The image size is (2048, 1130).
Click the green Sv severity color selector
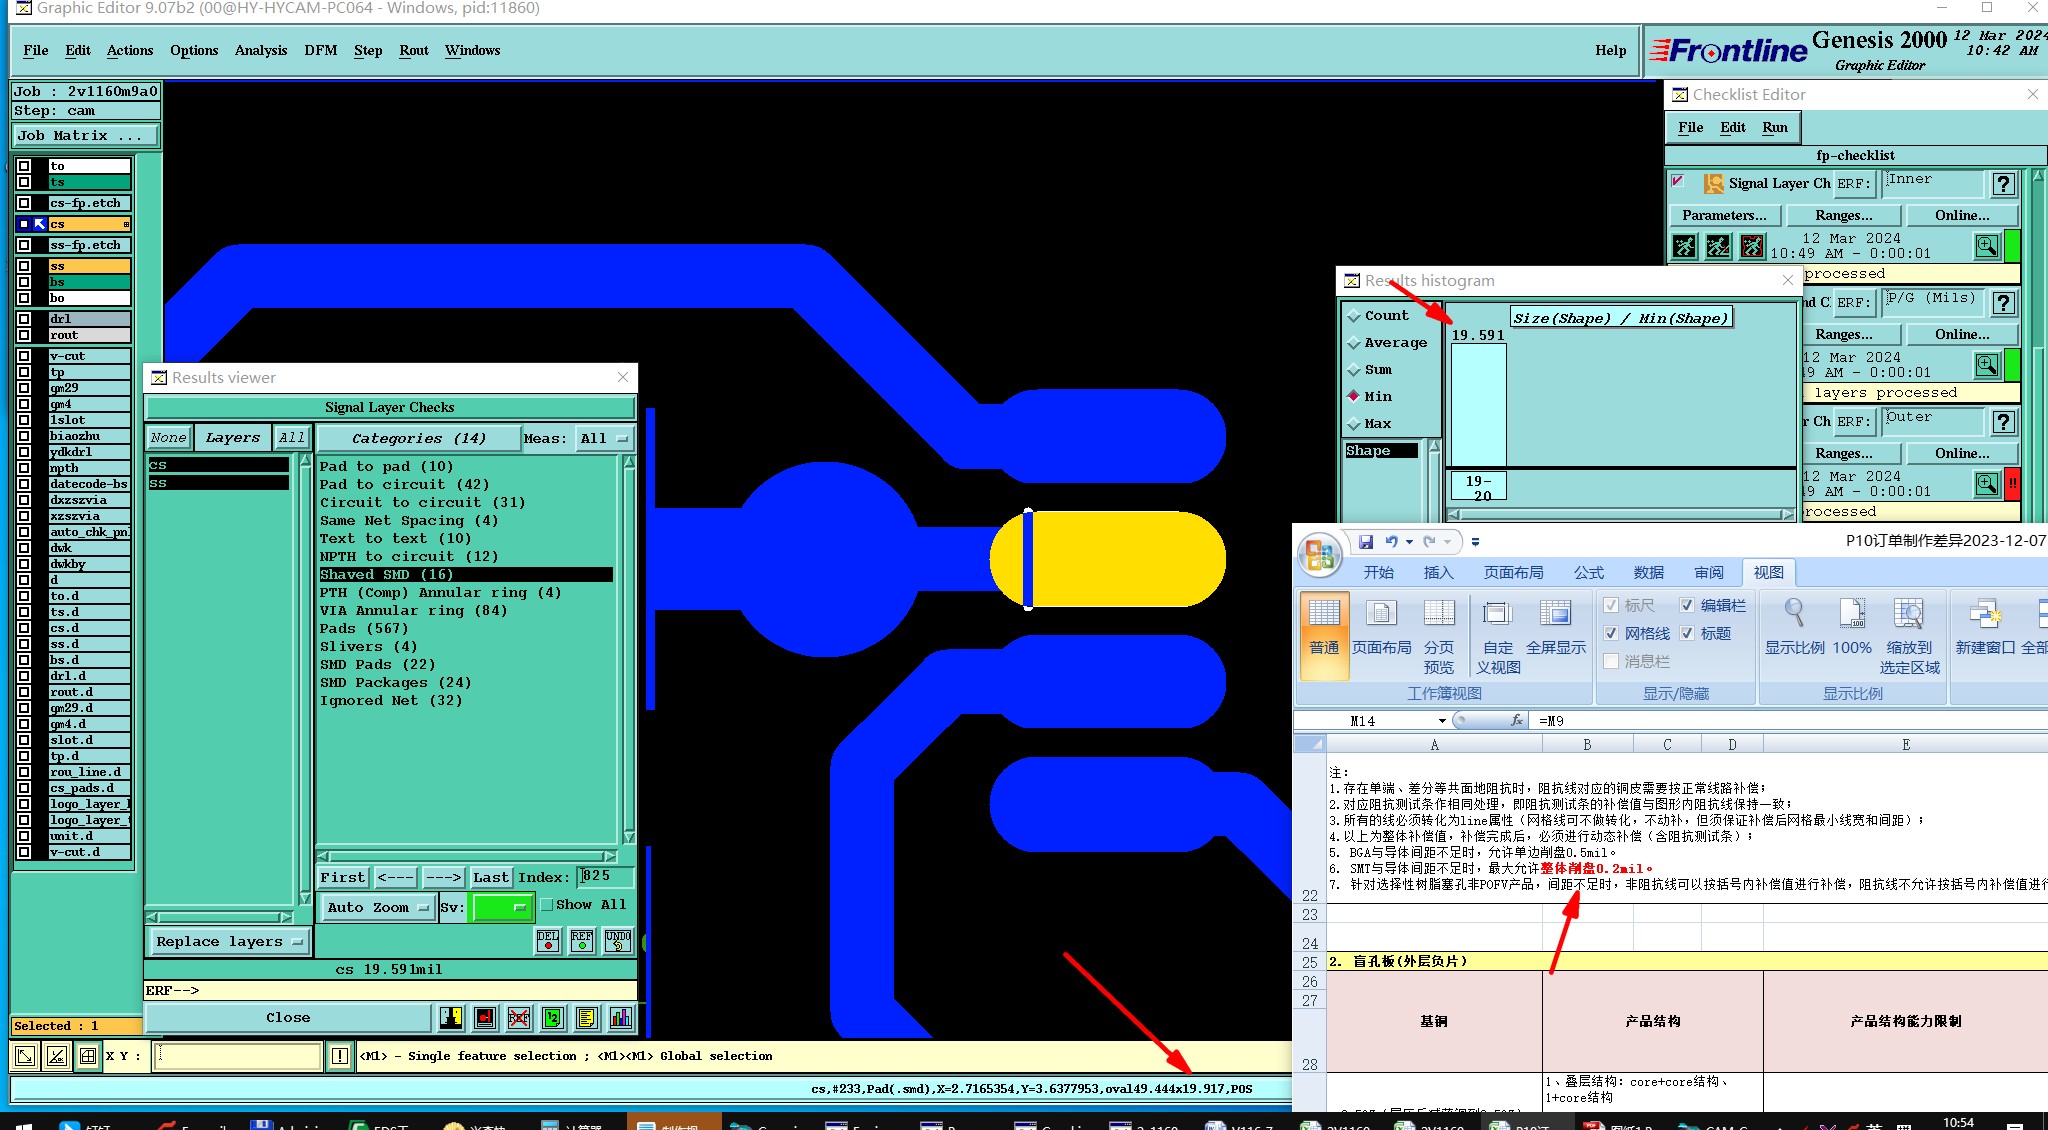click(x=501, y=907)
